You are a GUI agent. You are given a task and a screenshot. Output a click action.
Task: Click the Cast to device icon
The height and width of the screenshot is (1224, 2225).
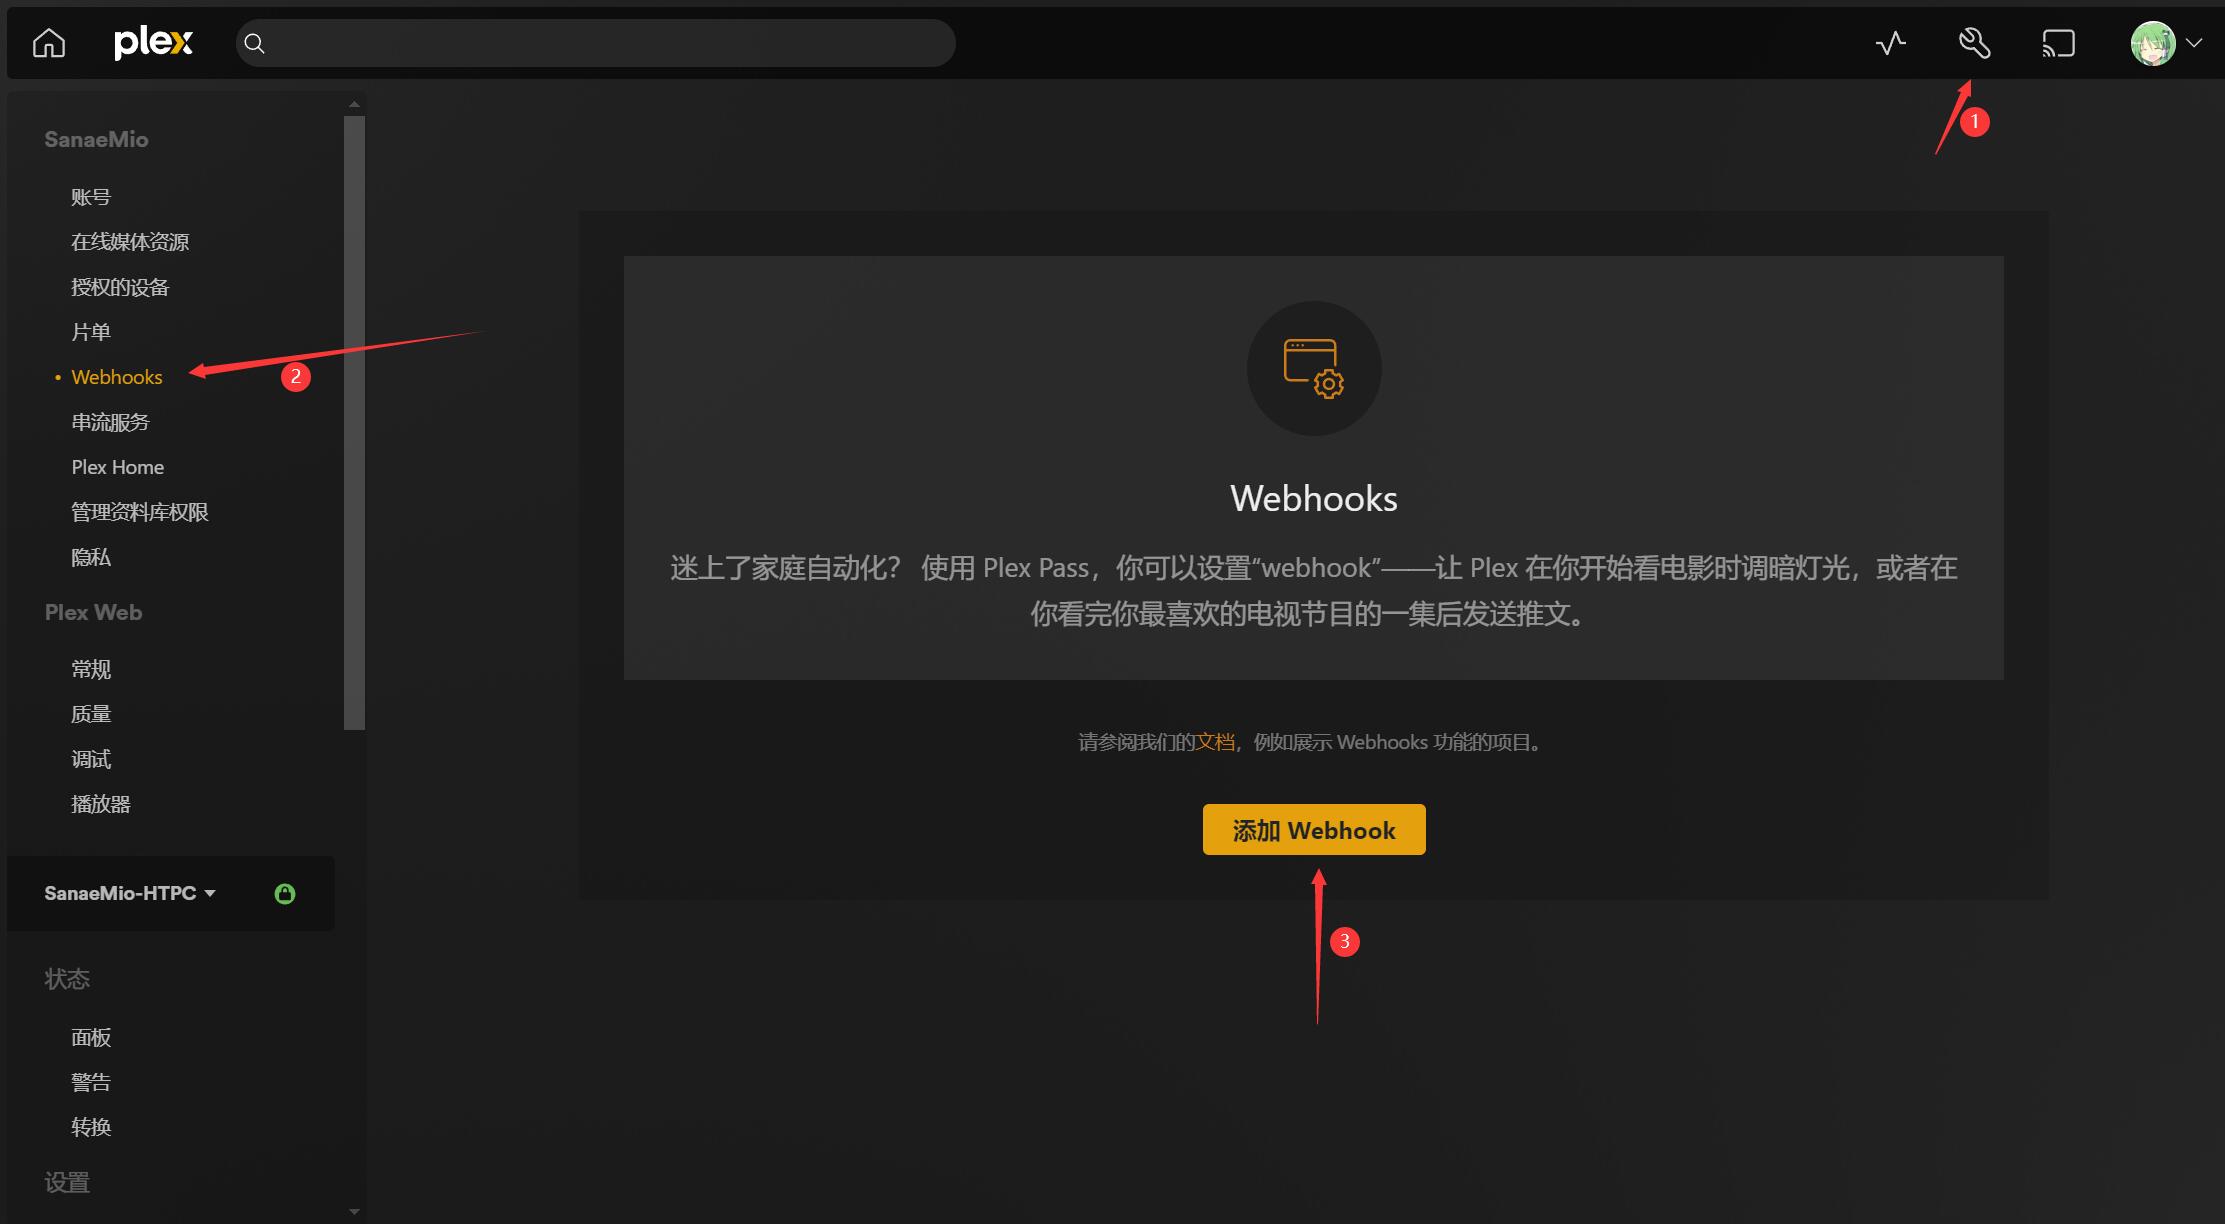[x=2058, y=43]
